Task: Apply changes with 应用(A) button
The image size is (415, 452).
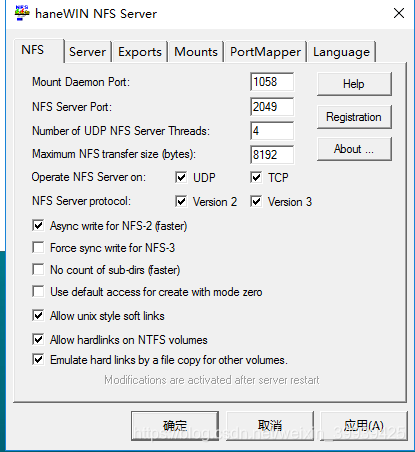Action: (364, 426)
